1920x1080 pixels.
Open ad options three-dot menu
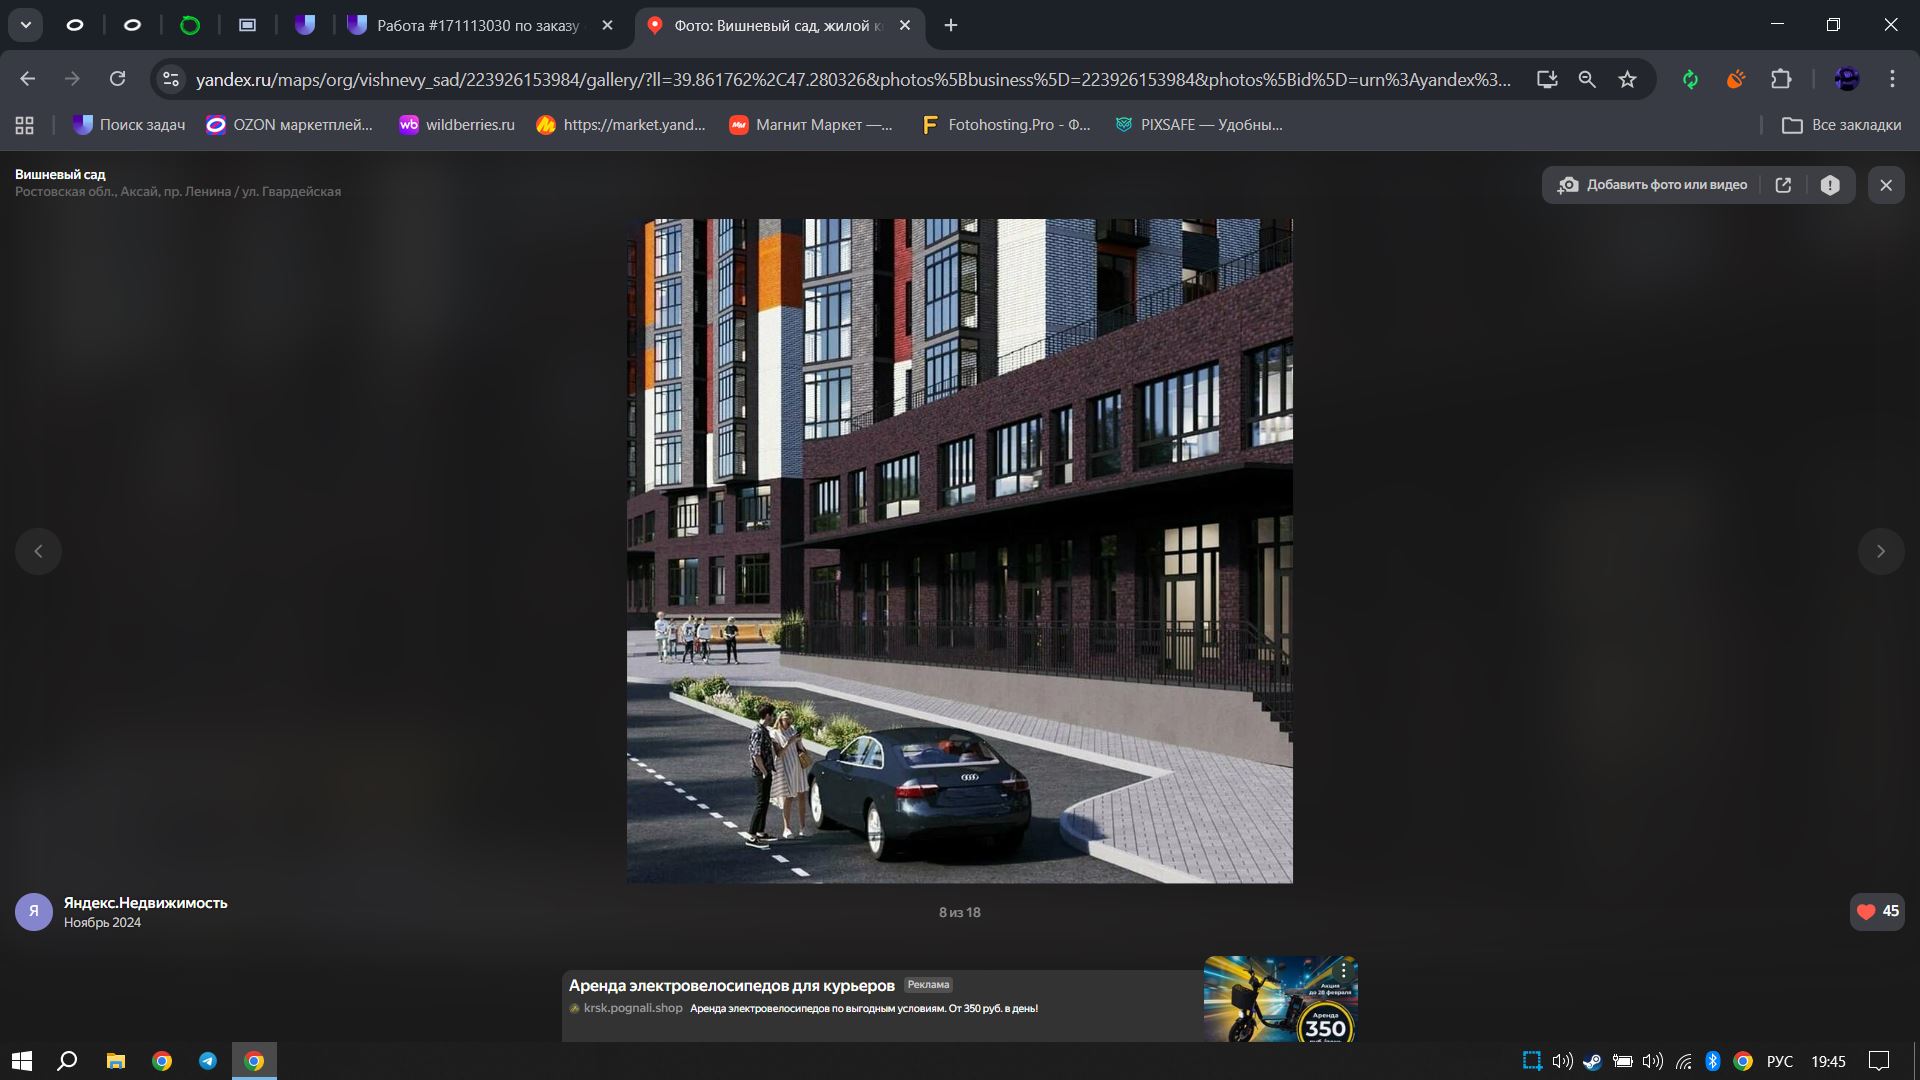[1344, 970]
